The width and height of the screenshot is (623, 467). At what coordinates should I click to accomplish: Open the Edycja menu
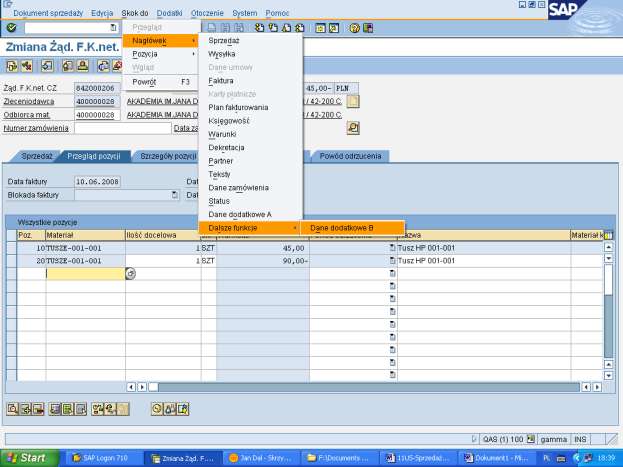pos(102,13)
